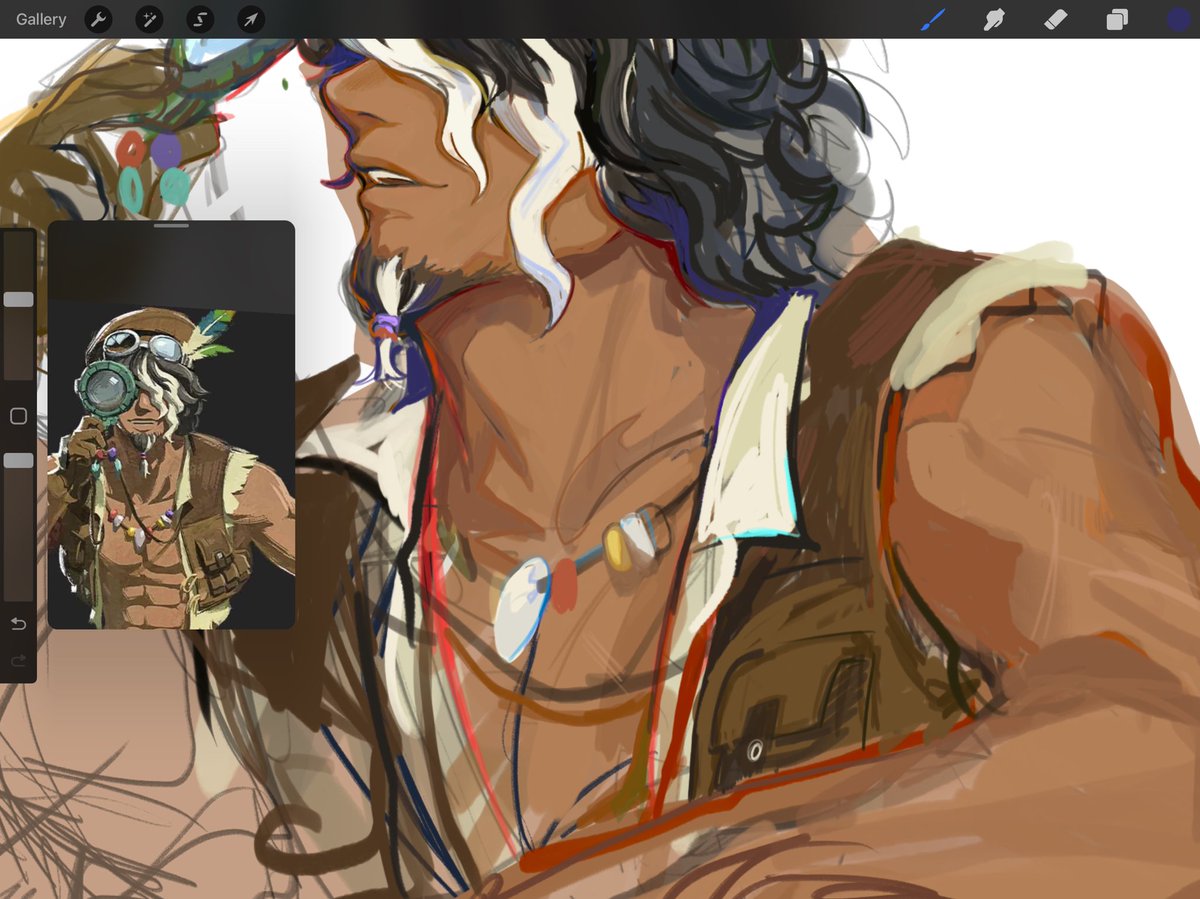
Task: Open the Adjustments magic wand menu
Action: coord(149,19)
